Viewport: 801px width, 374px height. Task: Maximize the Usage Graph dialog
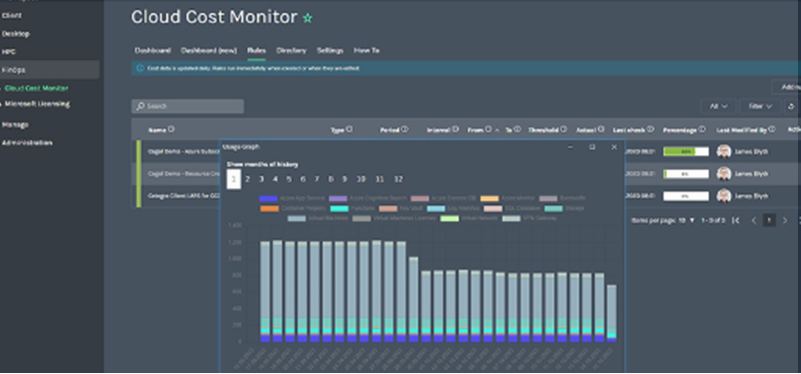pyautogui.click(x=592, y=147)
